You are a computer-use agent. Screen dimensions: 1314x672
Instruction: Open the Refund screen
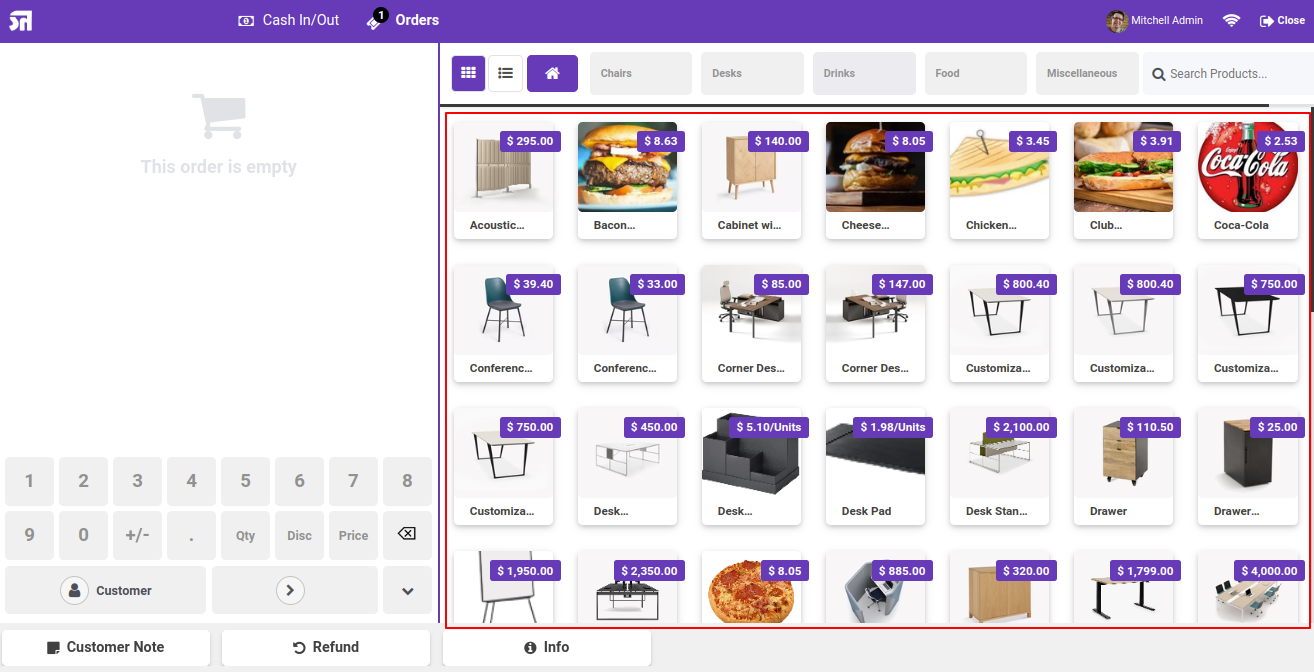(326, 647)
